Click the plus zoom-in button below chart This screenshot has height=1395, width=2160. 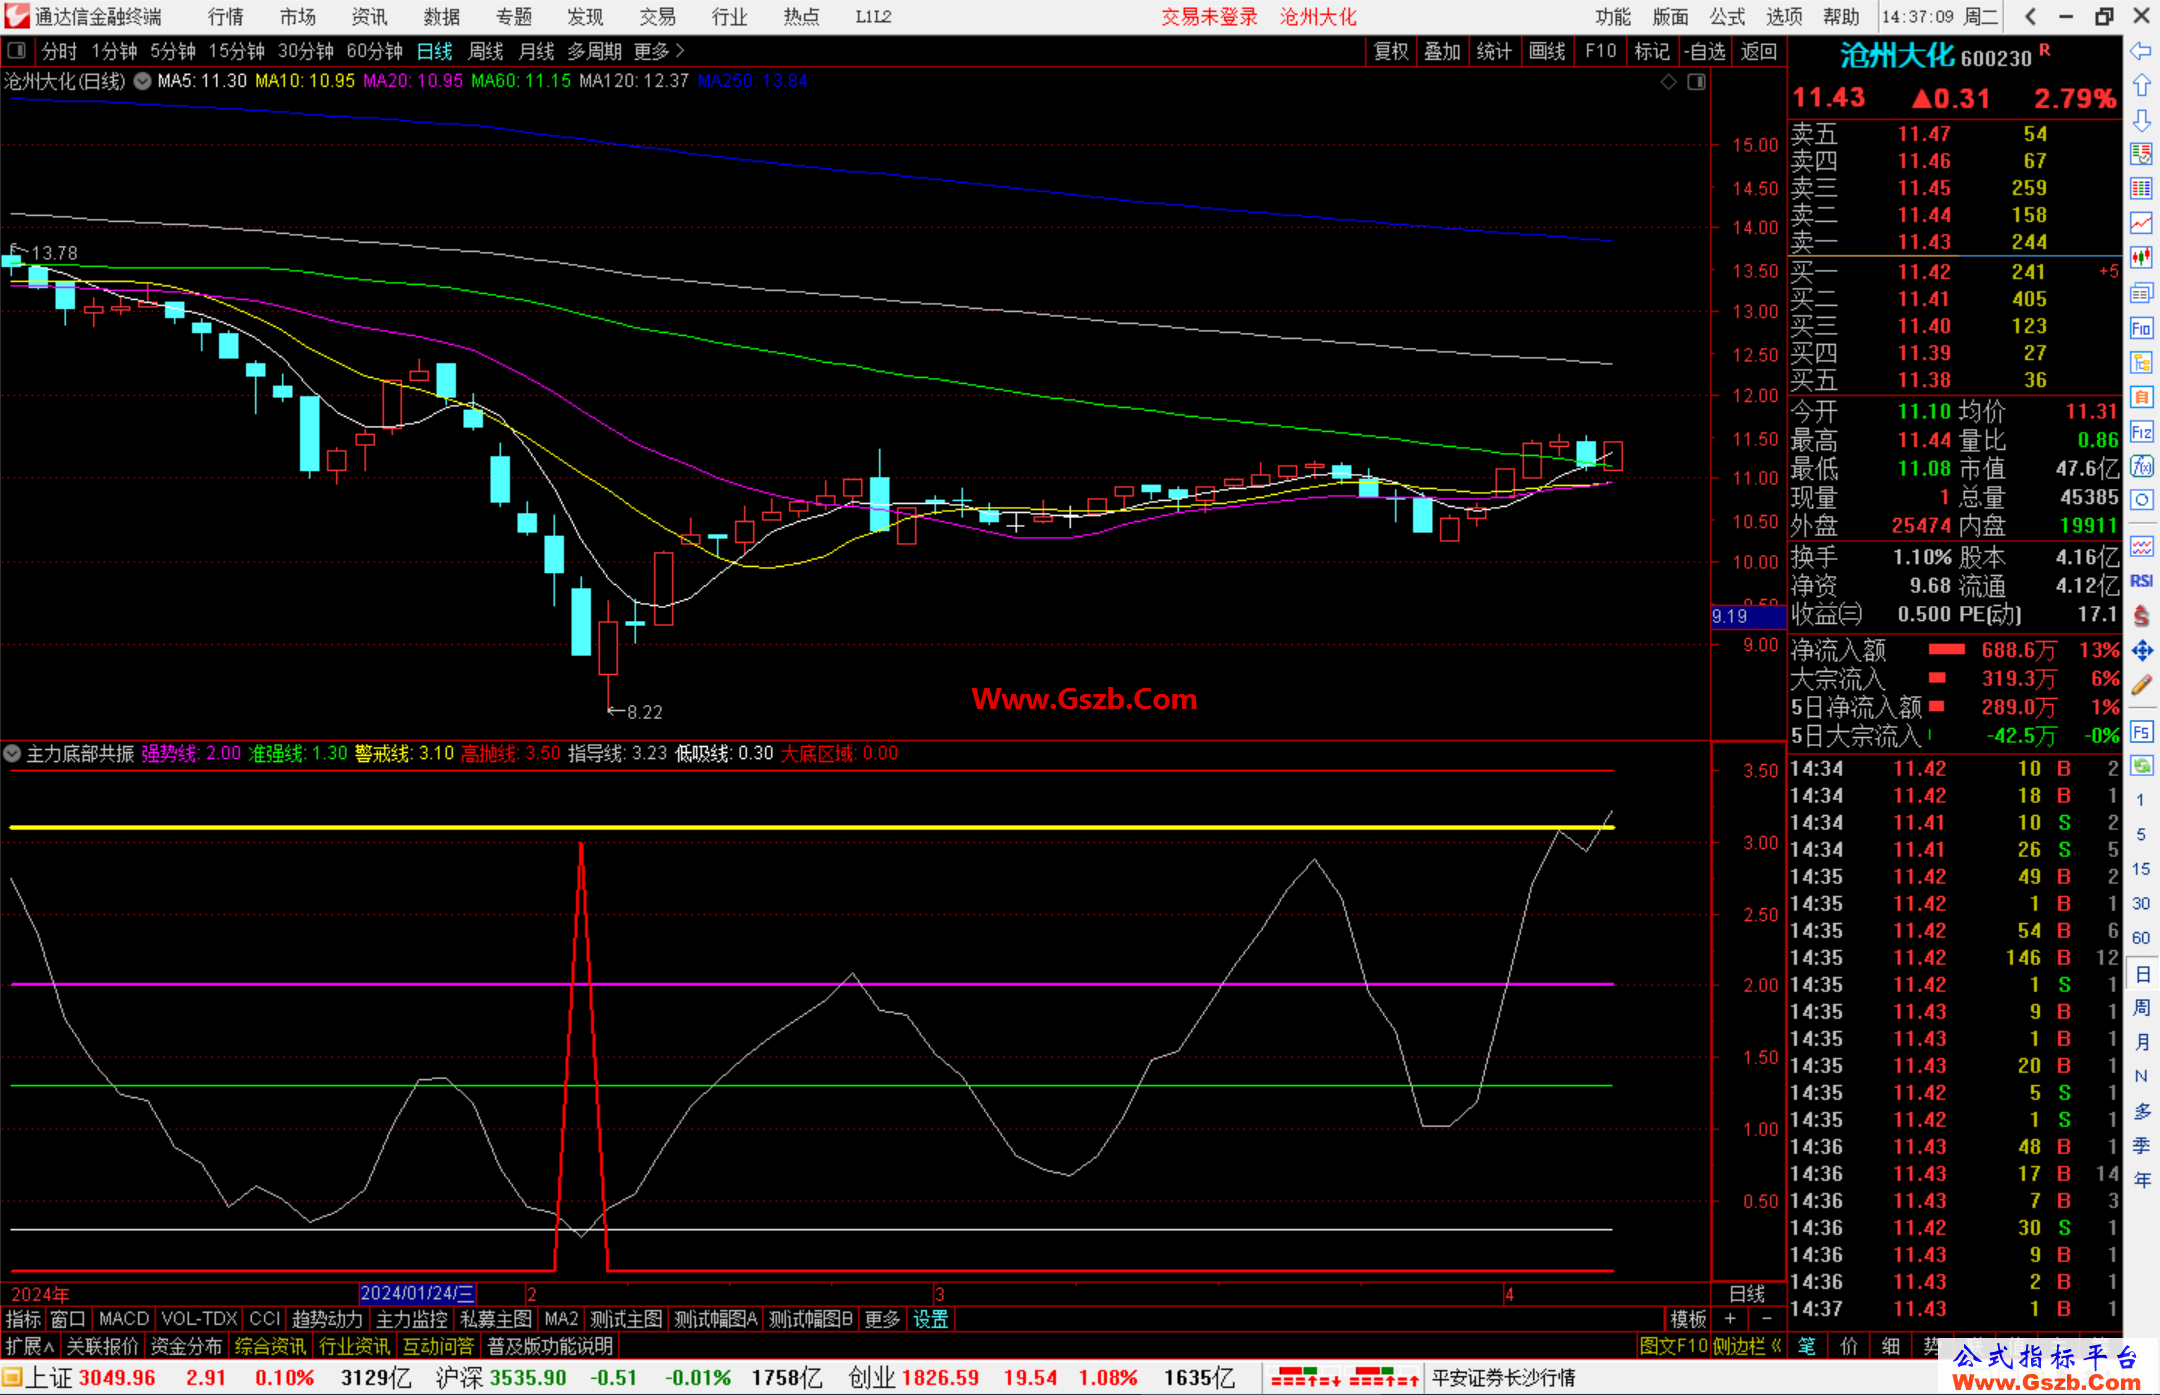coord(1731,1319)
